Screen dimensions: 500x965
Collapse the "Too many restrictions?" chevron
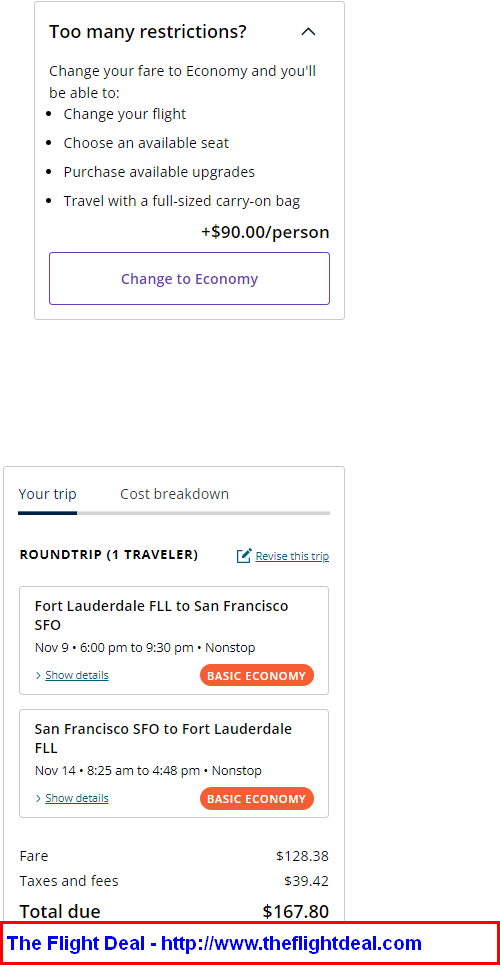tap(308, 32)
